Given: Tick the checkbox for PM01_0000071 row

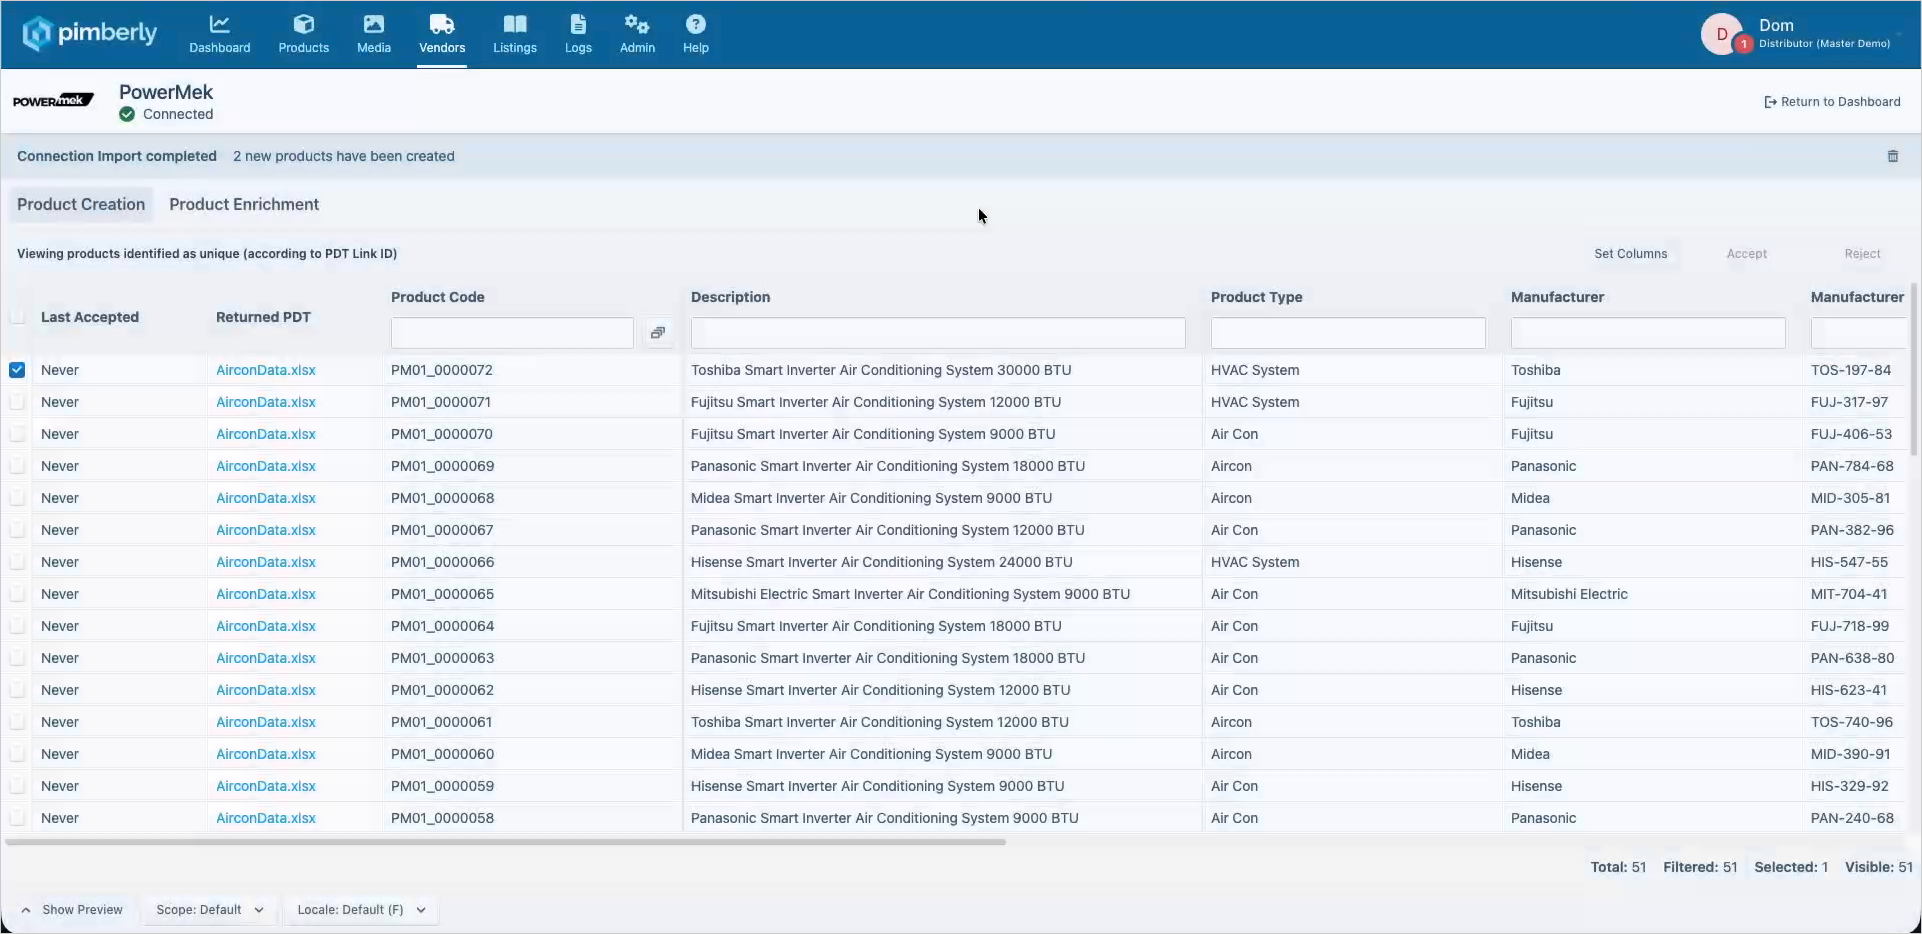Looking at the screenshot, I should click(17, 402).
